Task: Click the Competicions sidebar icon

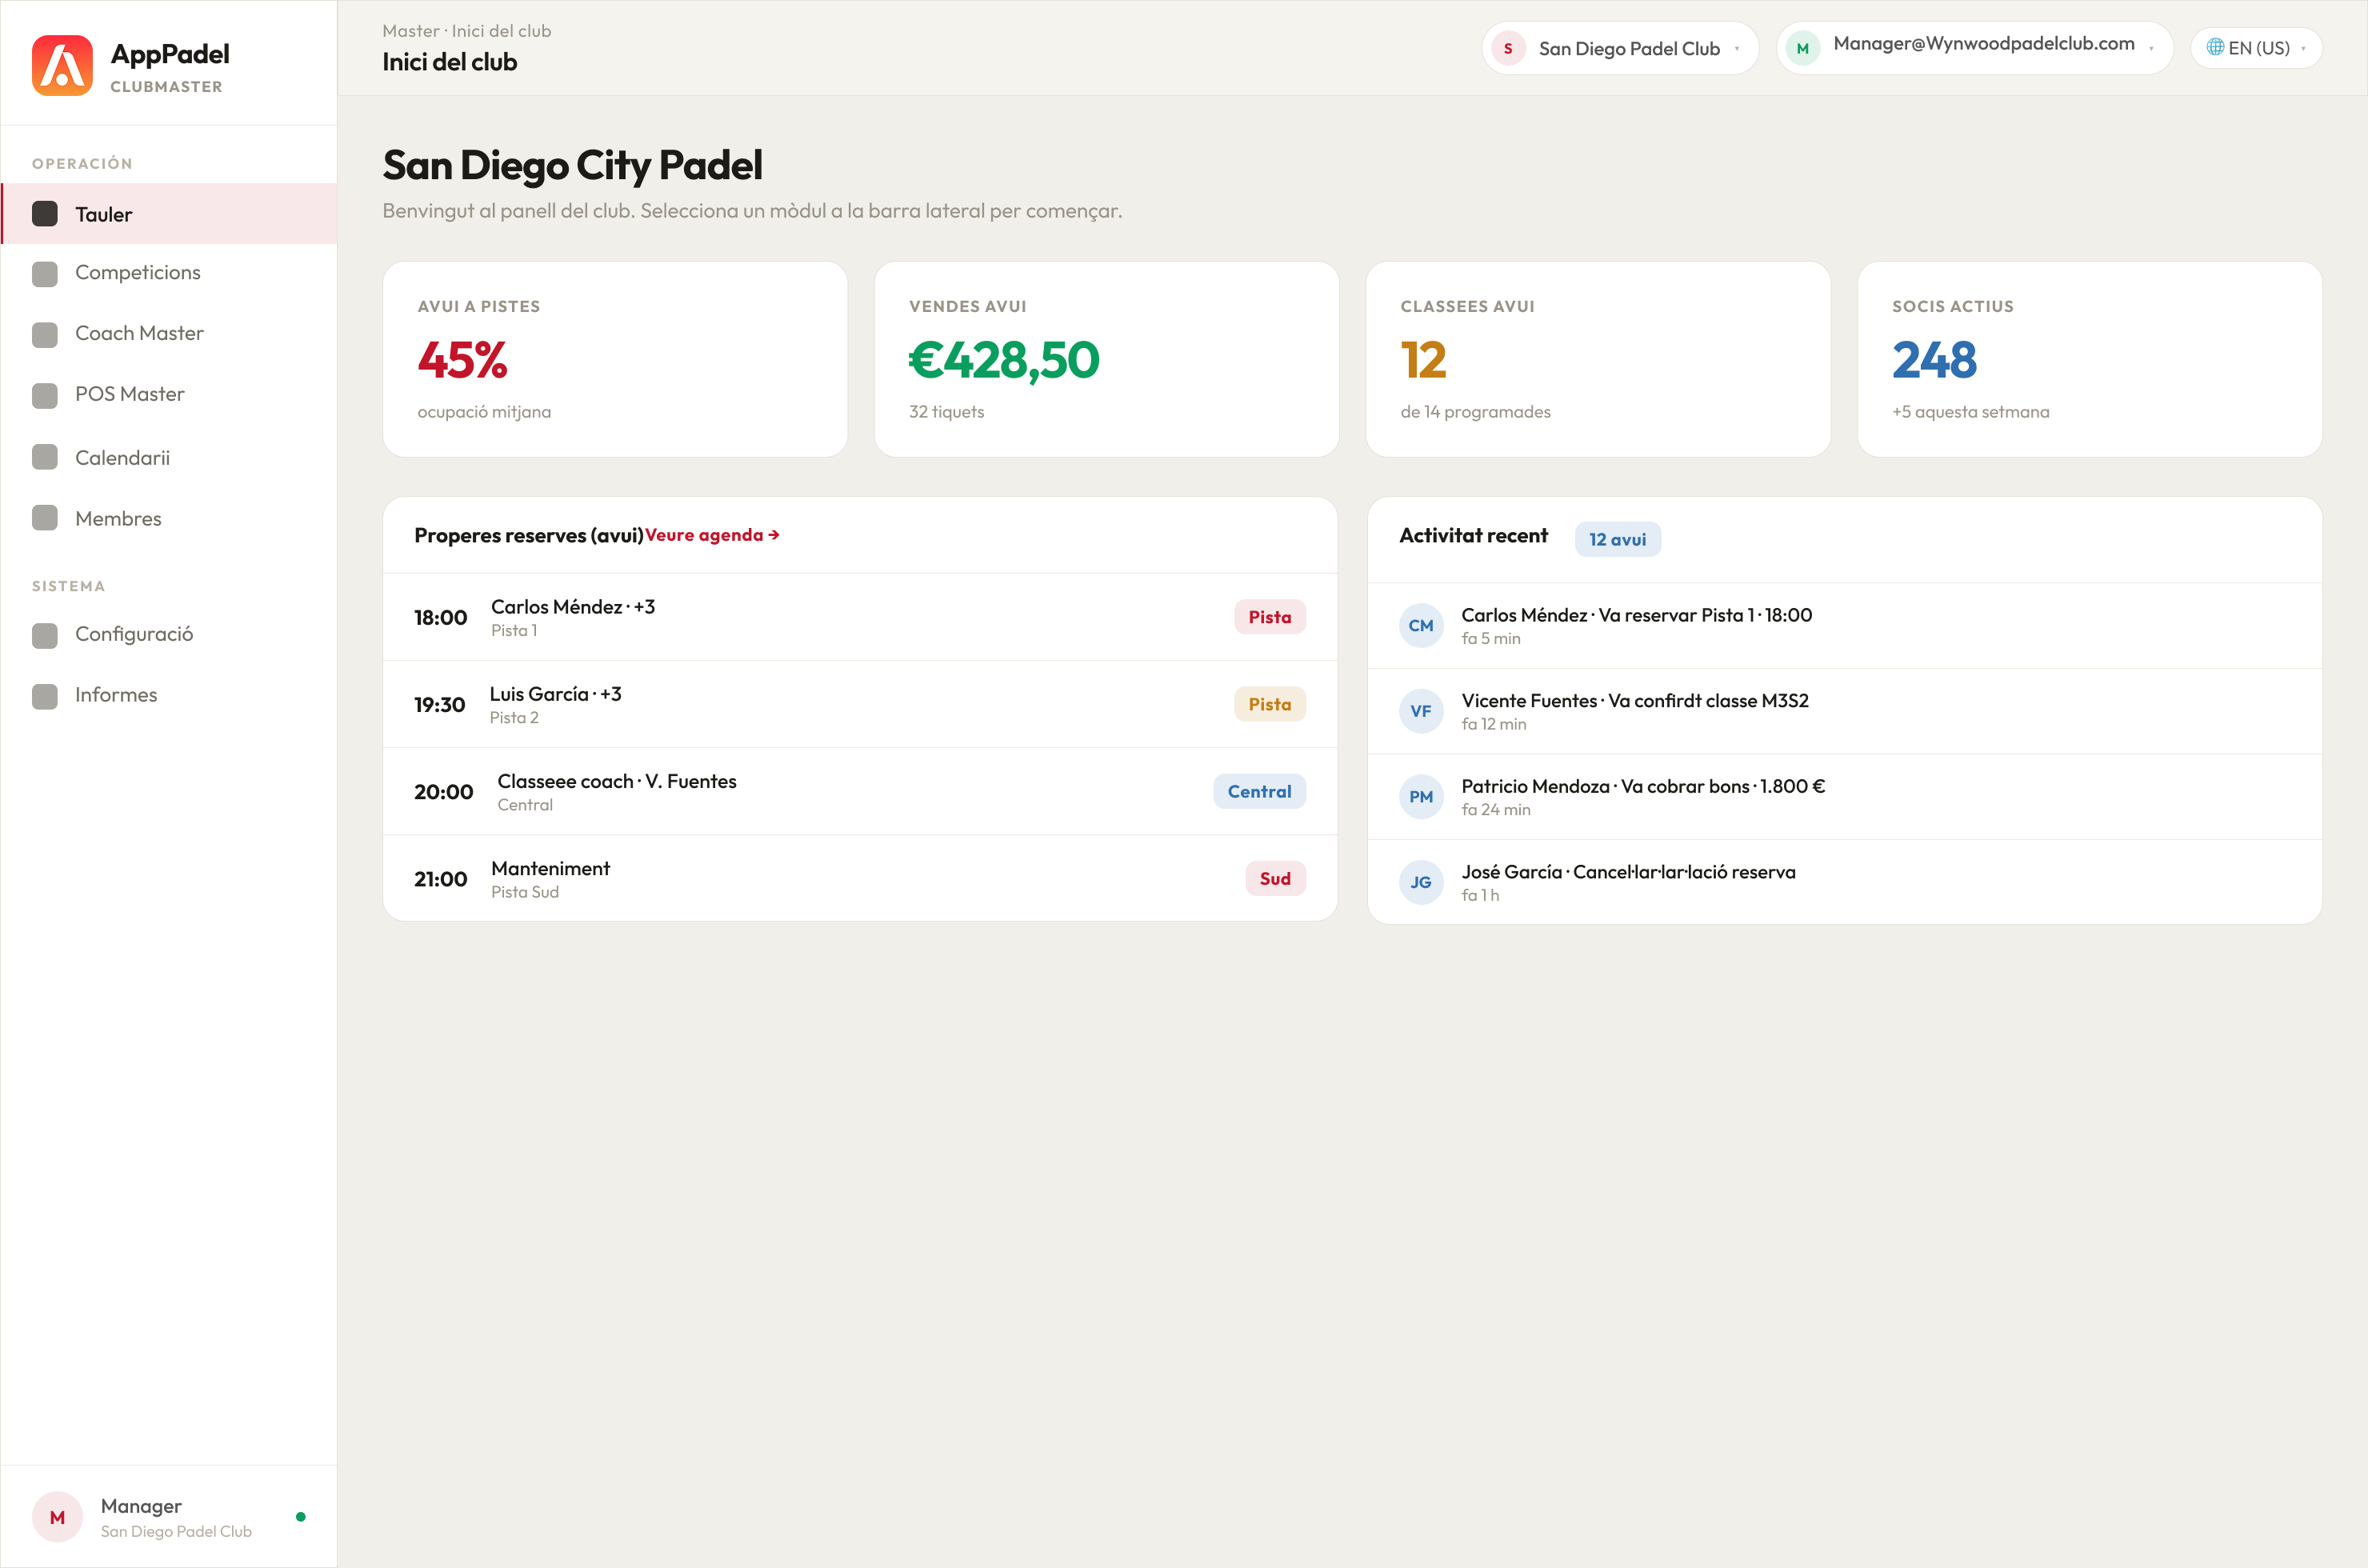Action: [x=45, y=274]
